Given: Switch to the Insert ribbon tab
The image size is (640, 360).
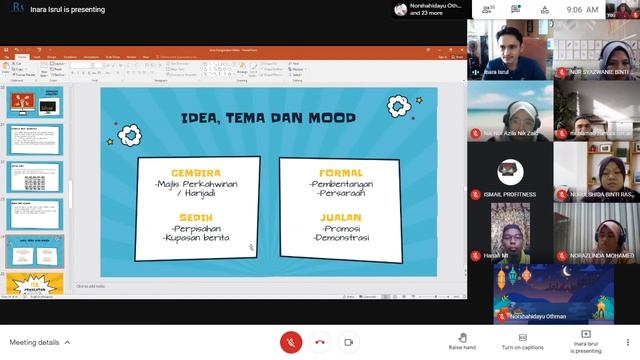Looking at the screenshot, I should [37, 57].
